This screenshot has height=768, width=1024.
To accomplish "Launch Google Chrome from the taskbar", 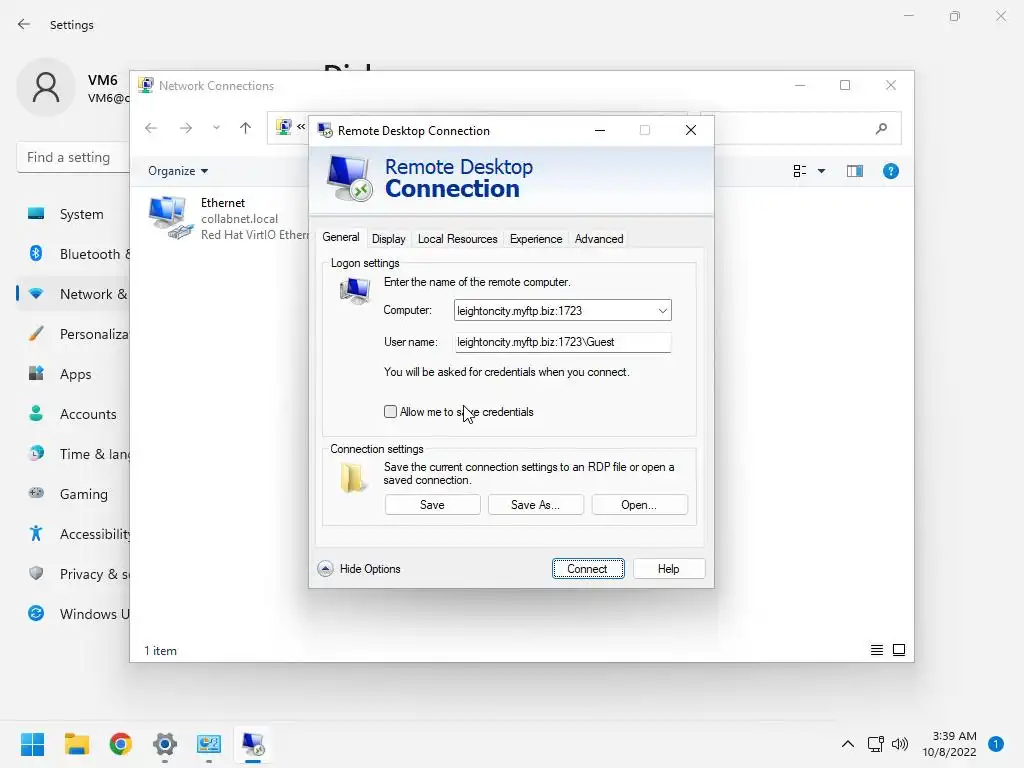I will [x=120, y=744].
